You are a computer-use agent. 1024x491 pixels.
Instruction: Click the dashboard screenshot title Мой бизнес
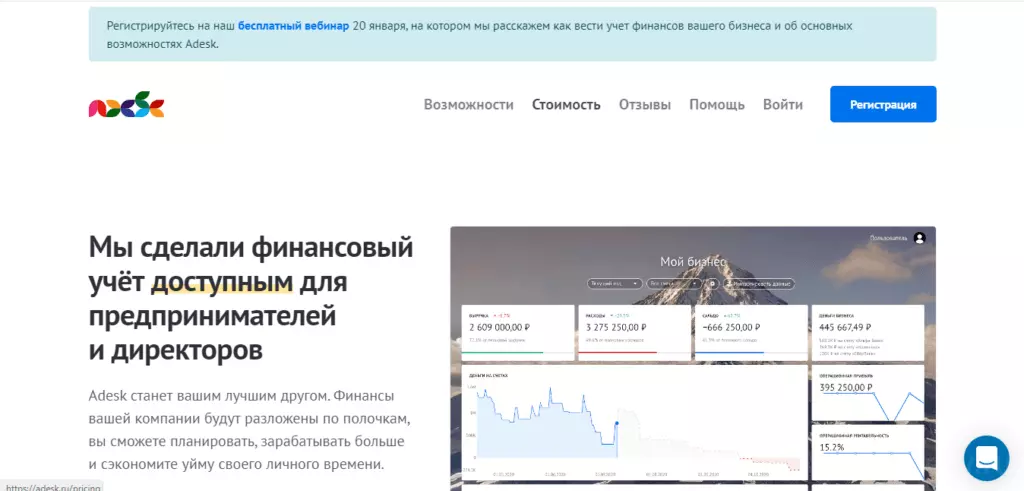click(x=693, y=262)
